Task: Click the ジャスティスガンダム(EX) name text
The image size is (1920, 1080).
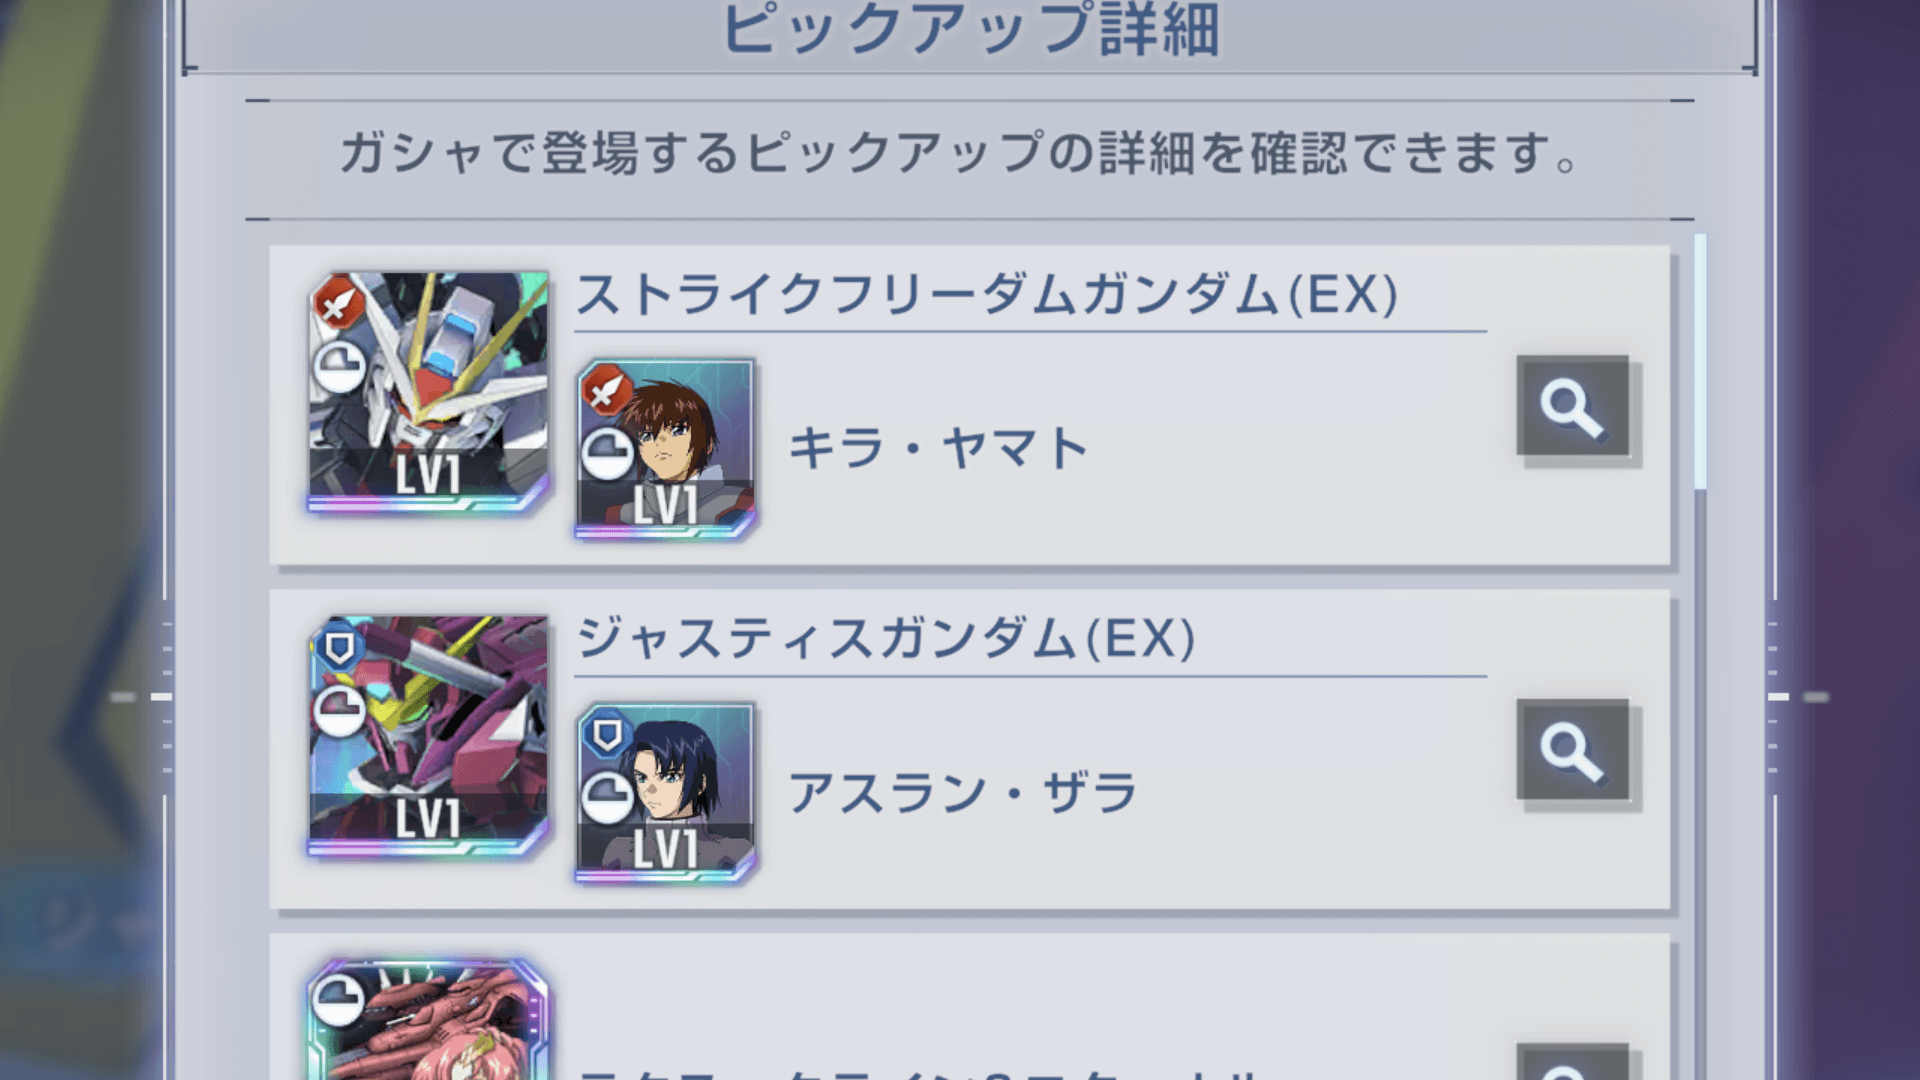Action: [886, 638]
